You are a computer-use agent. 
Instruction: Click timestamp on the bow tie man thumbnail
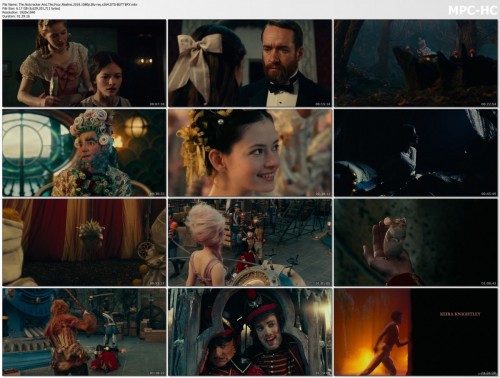(x=323, y=104)
